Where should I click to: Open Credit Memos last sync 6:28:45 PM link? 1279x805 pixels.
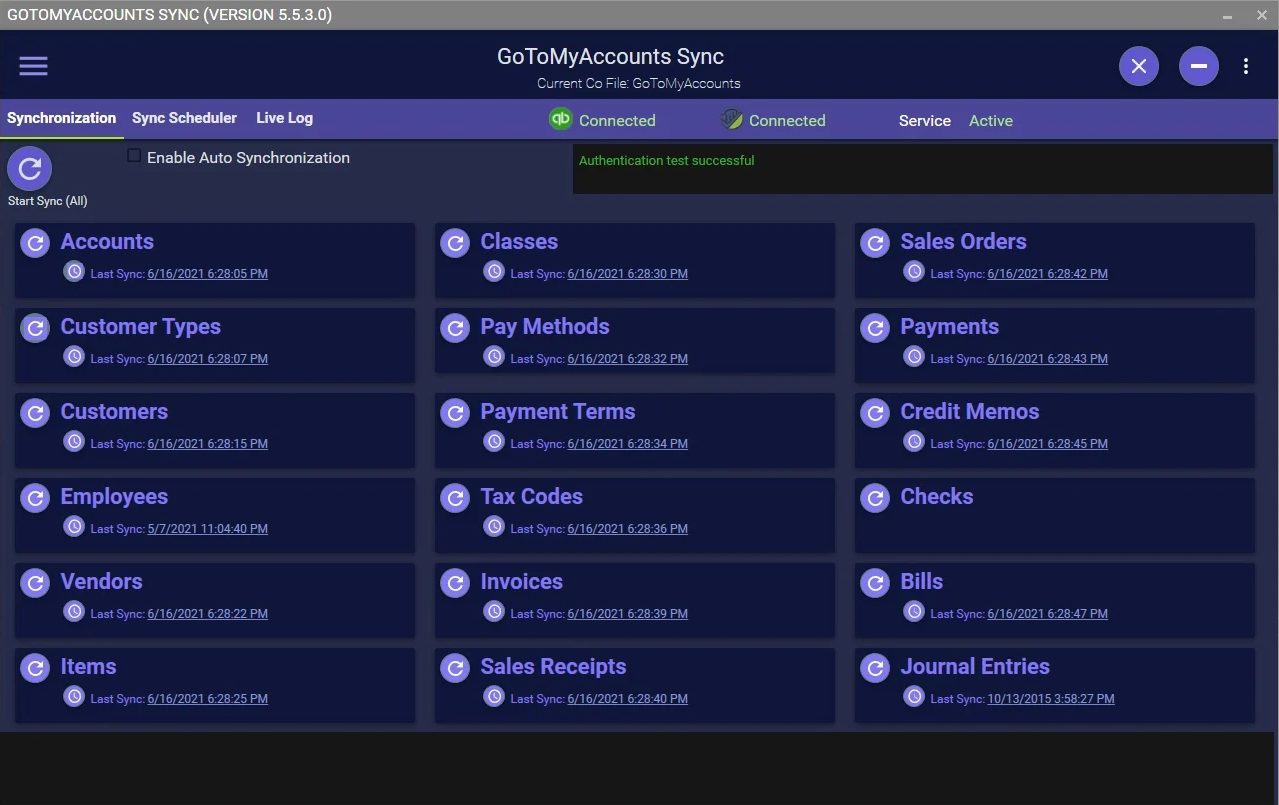1047,444
